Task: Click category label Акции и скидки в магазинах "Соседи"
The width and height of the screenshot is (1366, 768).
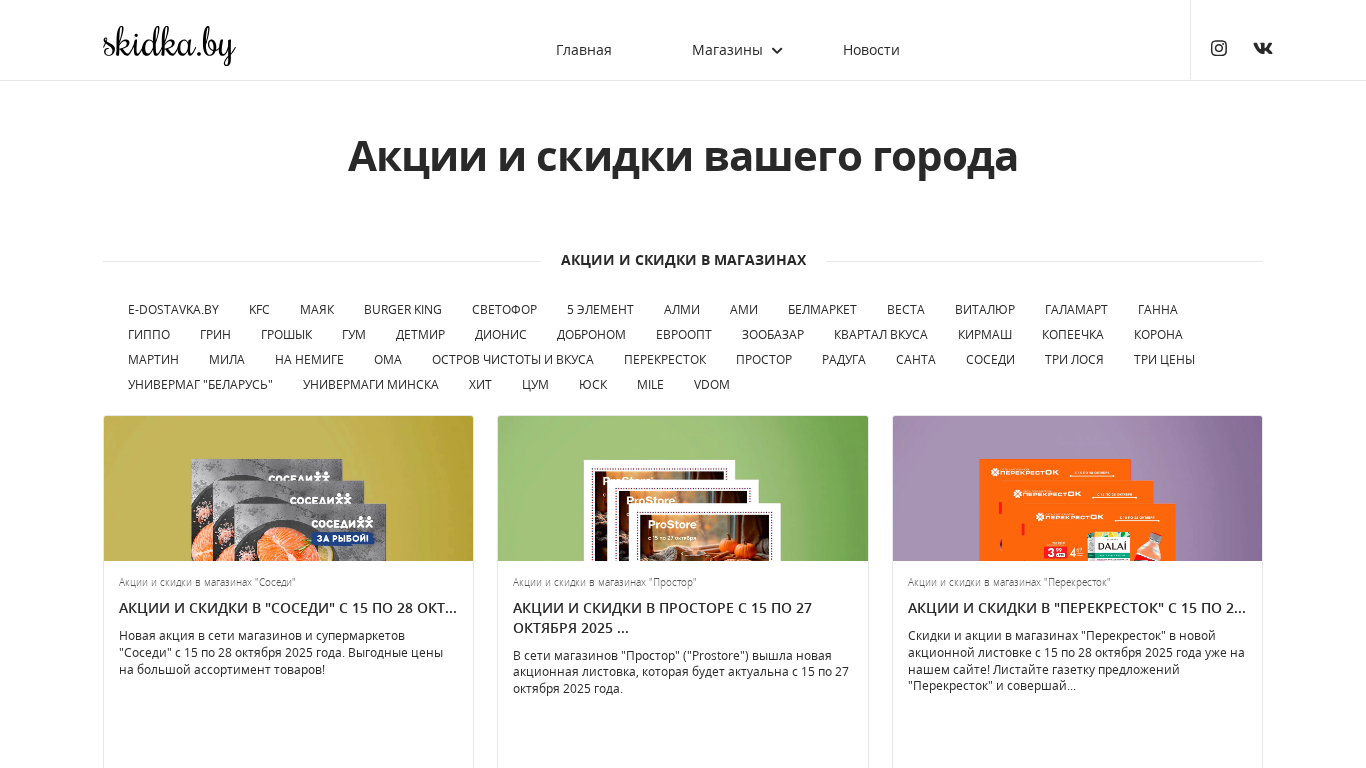Action: point(207,582)
